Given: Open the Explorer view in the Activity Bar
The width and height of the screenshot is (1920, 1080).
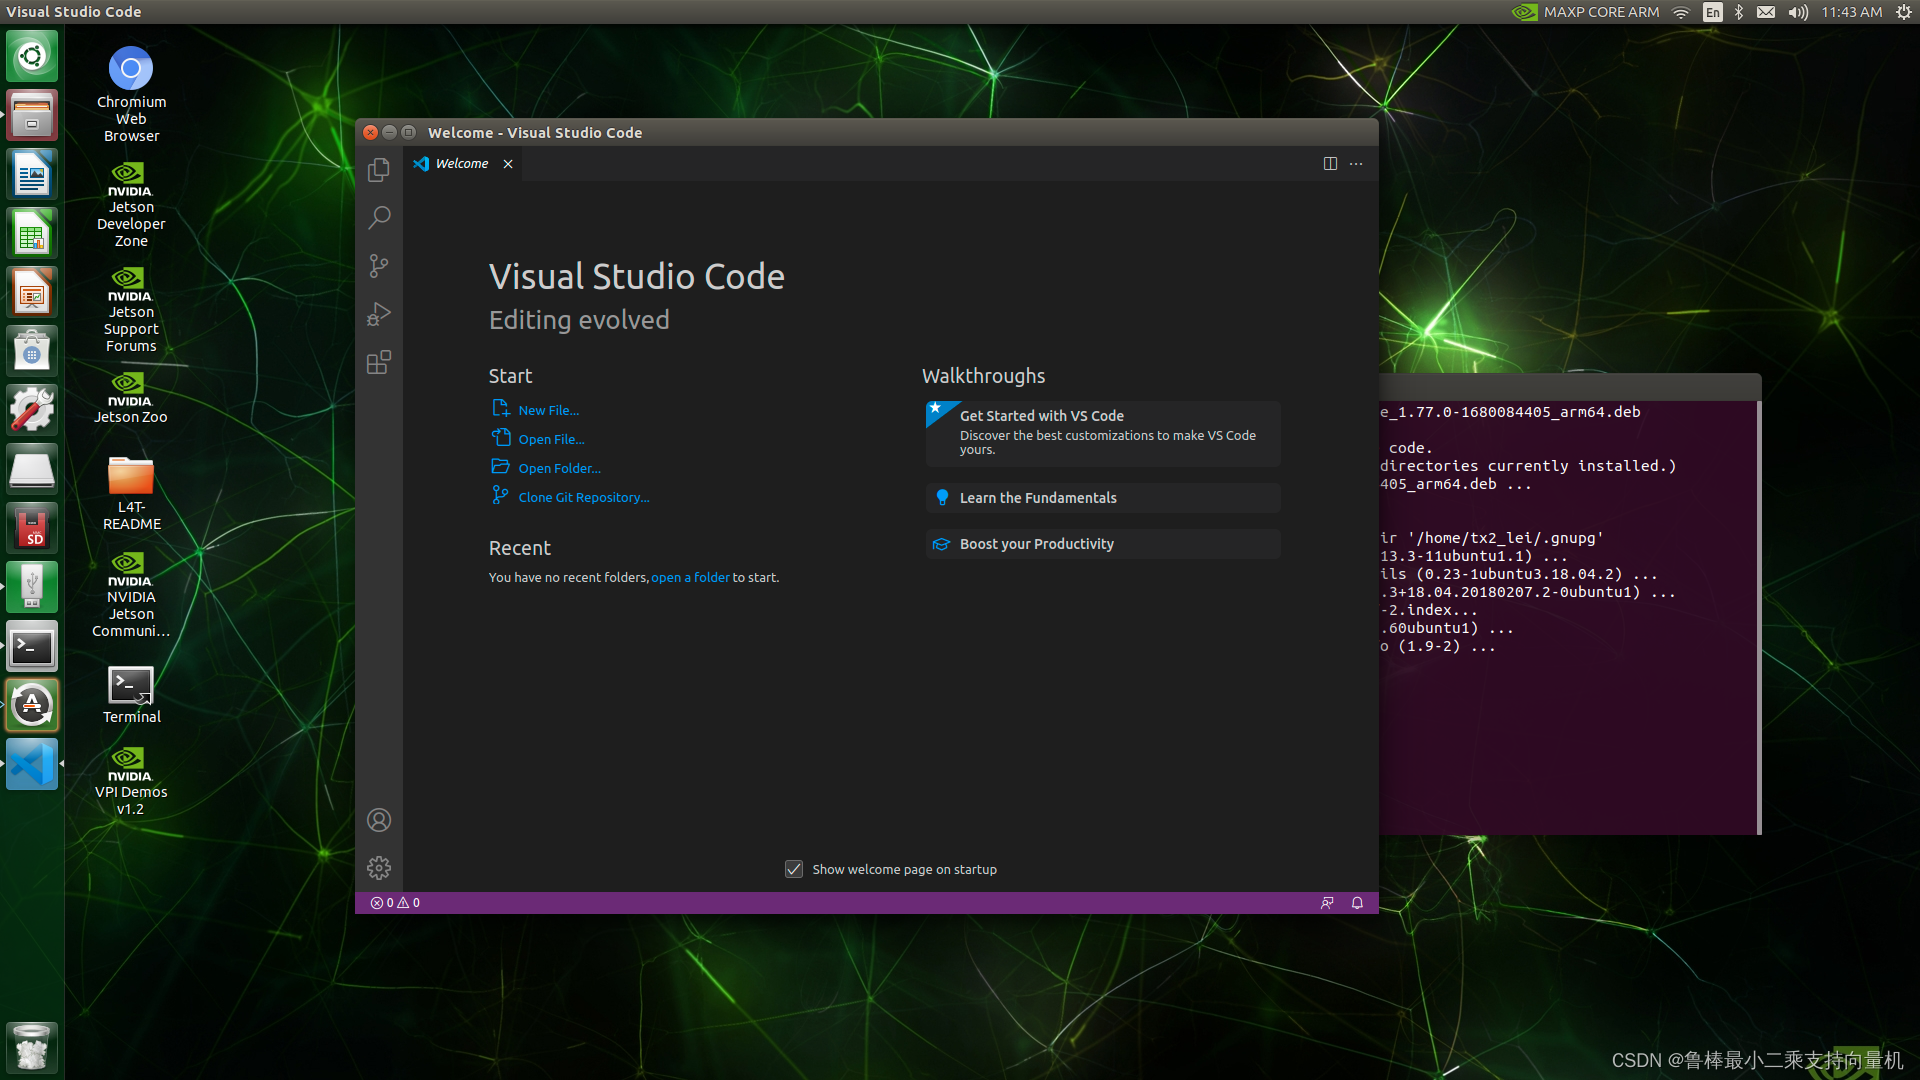Looking at the screenshot, I should point(378,170).
